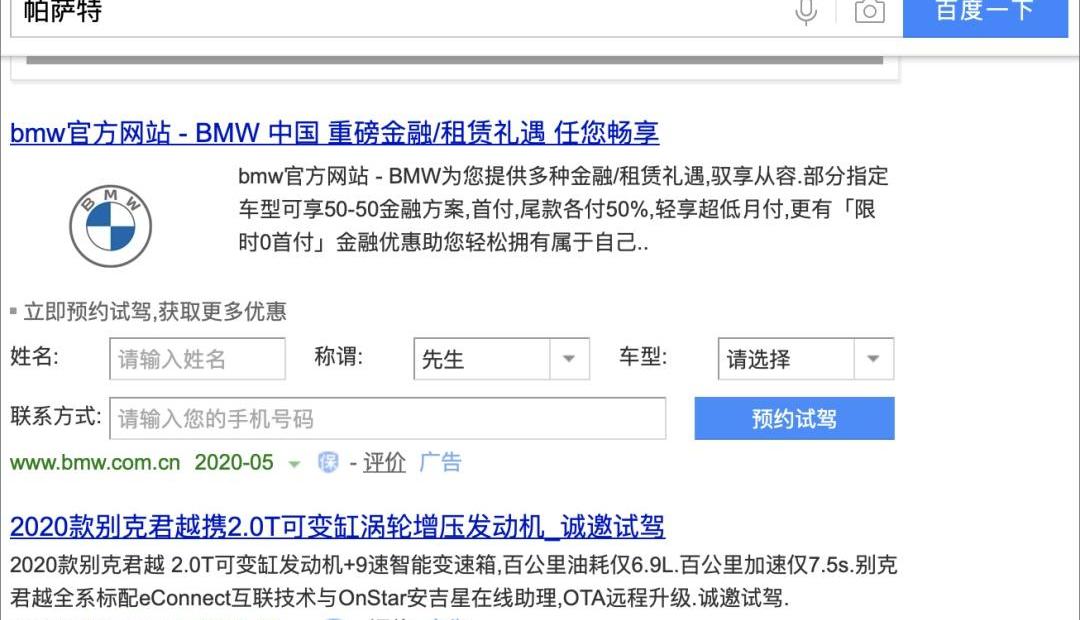This screenshot has width=1080, height=620.
Task: Click the 别克君越 description snippet text
Action: tap(453, 581)
